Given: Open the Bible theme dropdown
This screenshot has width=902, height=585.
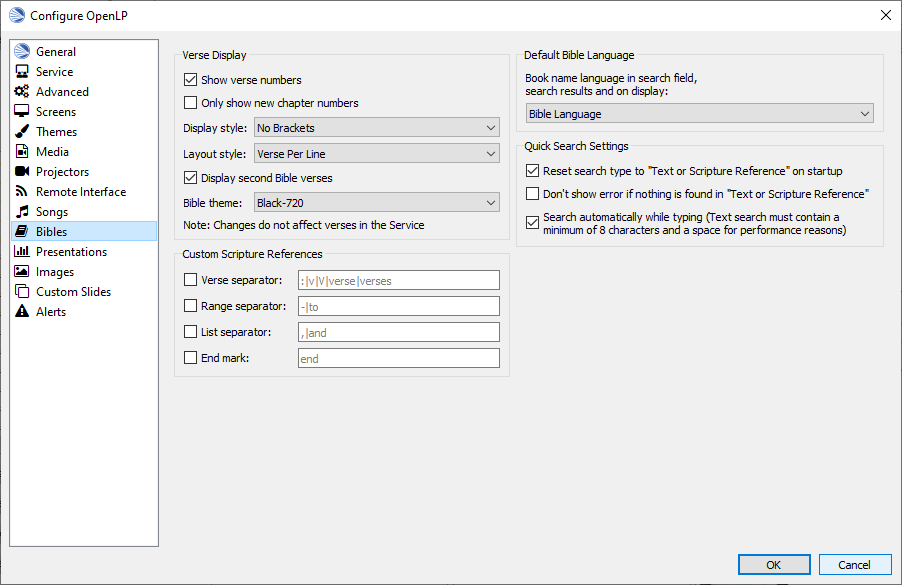Looking at the screenshot, I should pos(377,202).
